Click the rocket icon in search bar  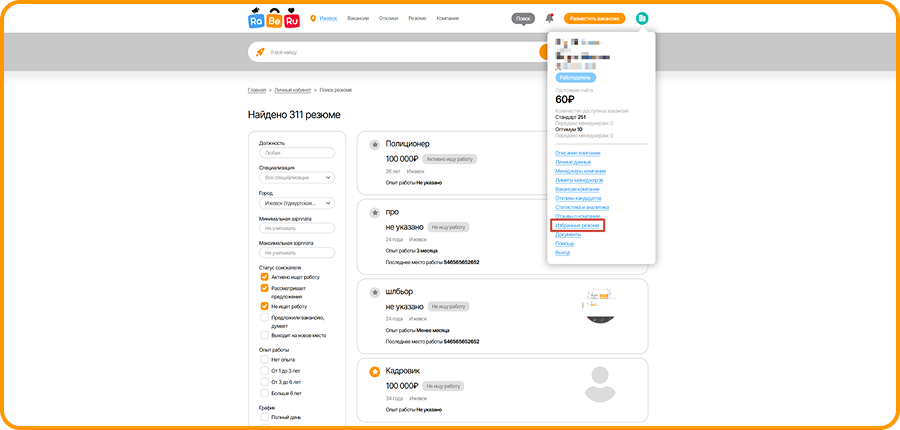click(x=260, y=52)
